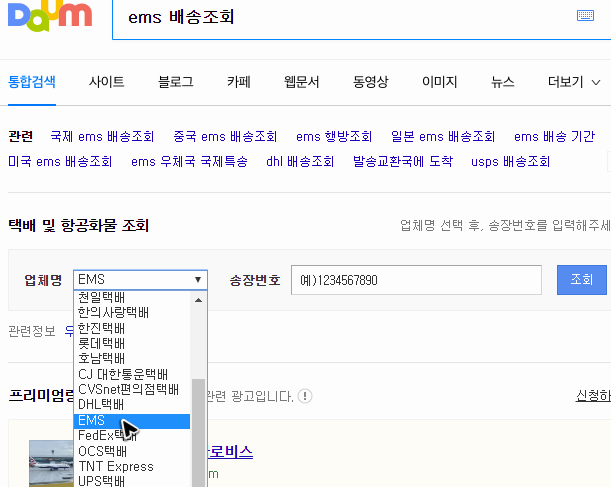This screenshot has width=611, height=487.
Task: Open related search 'ems 배송 기간'
Action: click(x=554, y=136)
